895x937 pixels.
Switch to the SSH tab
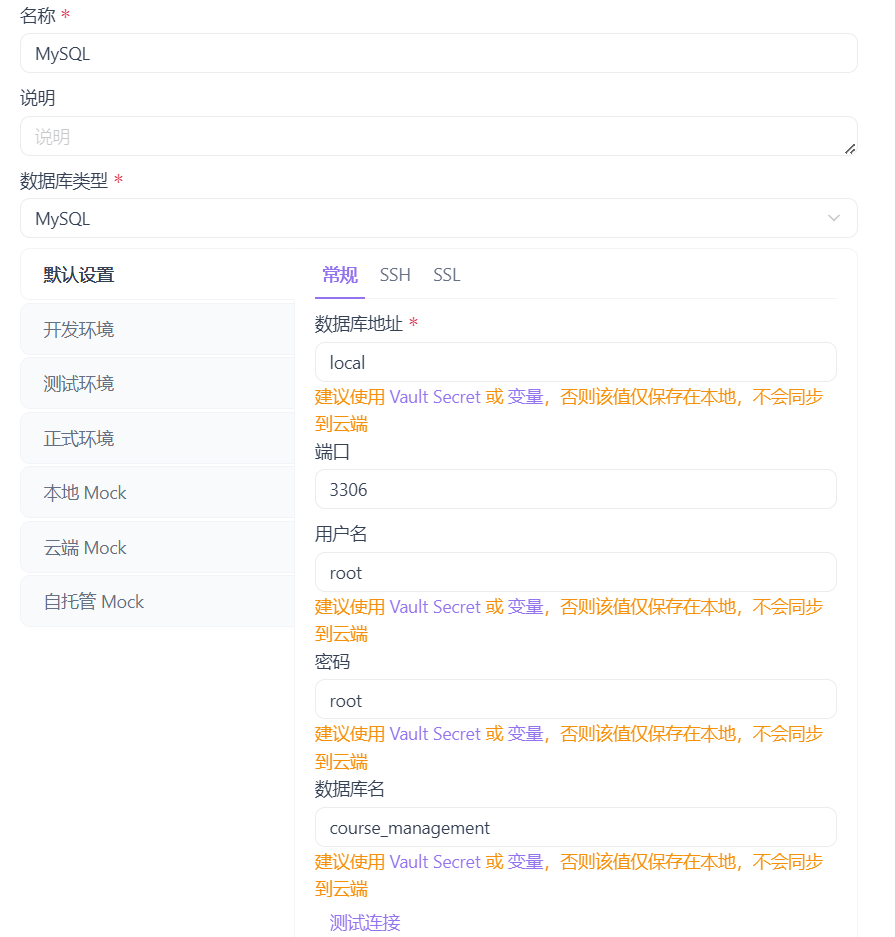[x=395, y=275]
